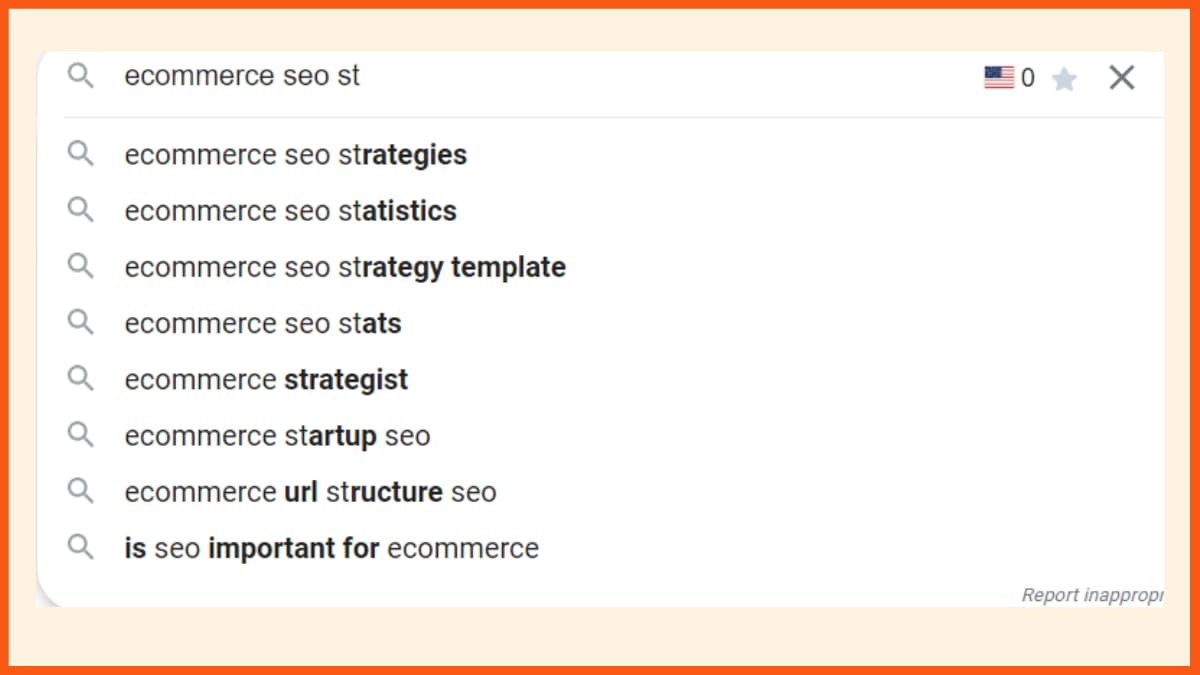The image size is (1200, 675).
Task: Click the '0' count next to the flag
Action: [x=1027, y=78]
